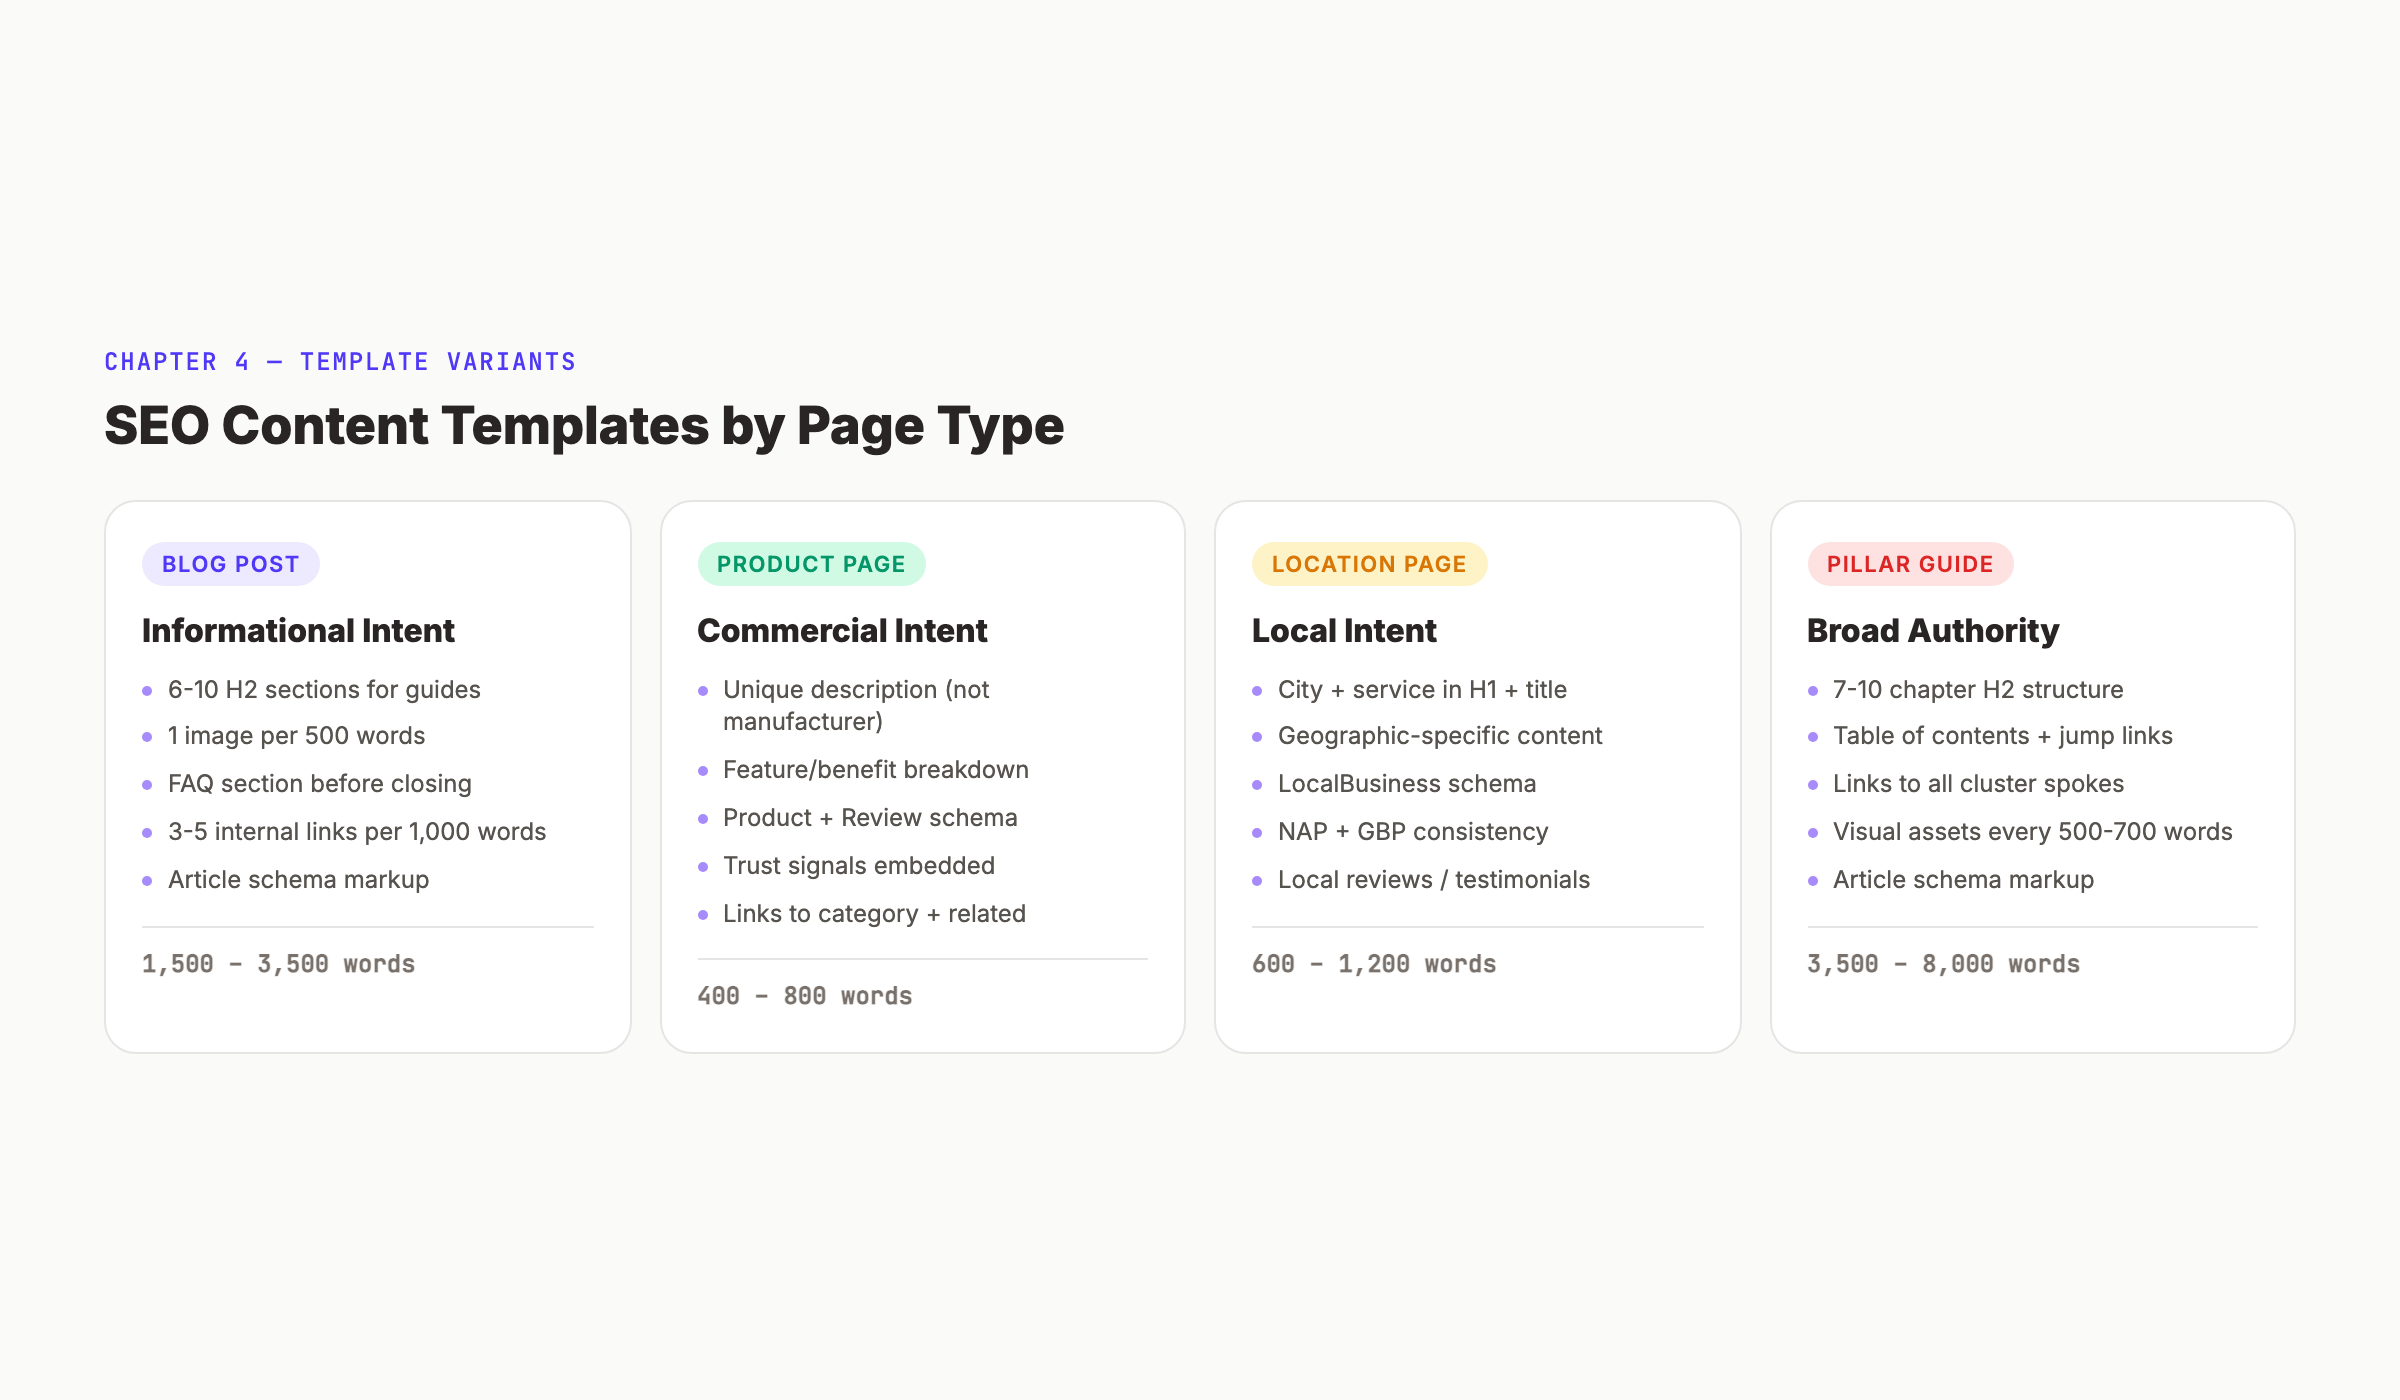Open the Informational Intent card heading

[298, 631]
